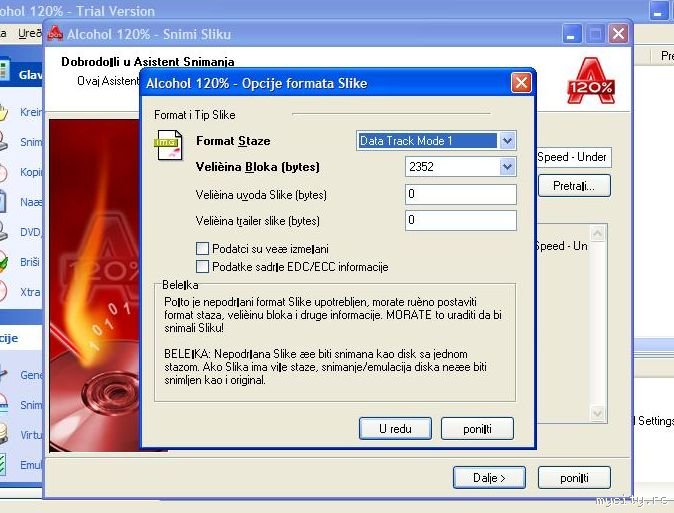674x513 pixels.
Task: Click the Emul sidebar item
Action: pyautogui.click(x=31, y=465)
